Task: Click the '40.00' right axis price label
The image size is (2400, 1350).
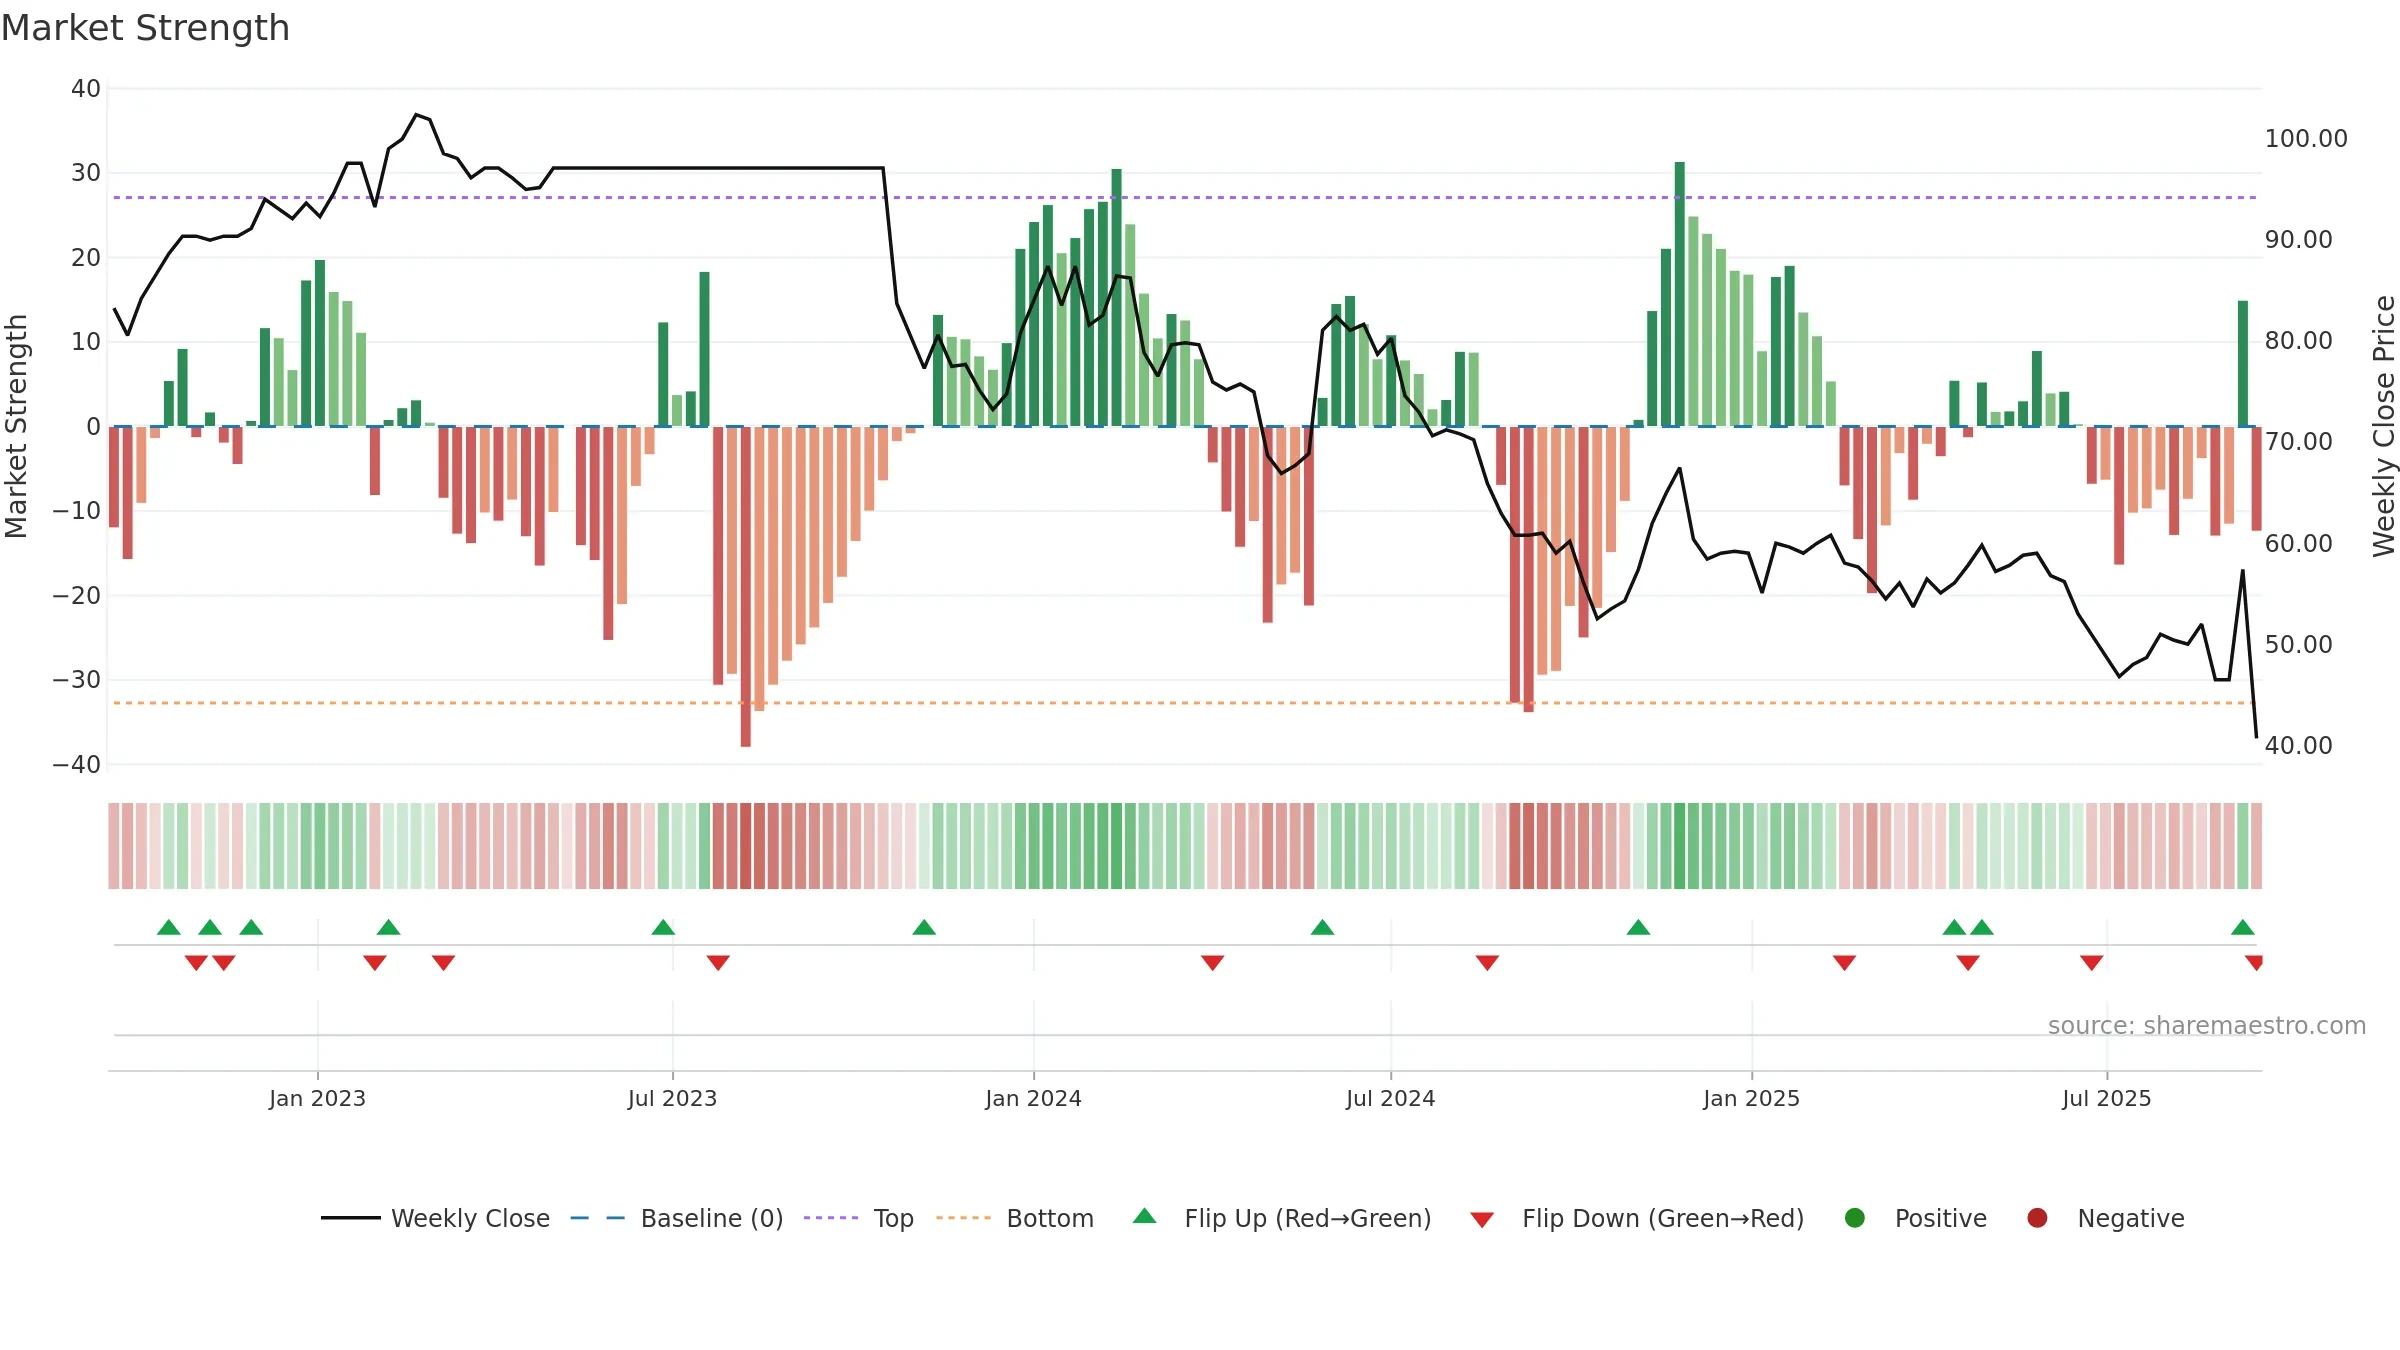Action: [2298, 745]
